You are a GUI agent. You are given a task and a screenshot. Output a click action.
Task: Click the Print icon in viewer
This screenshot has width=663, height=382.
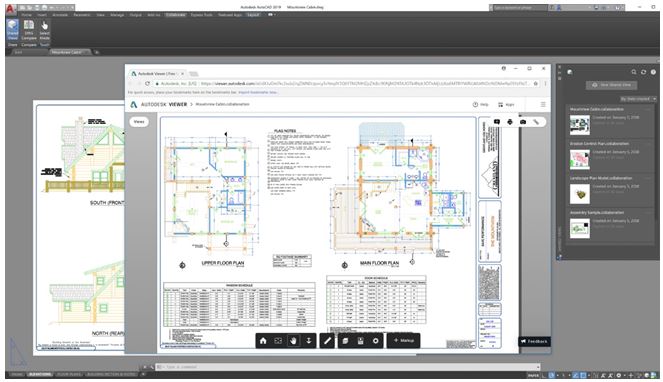510,122
